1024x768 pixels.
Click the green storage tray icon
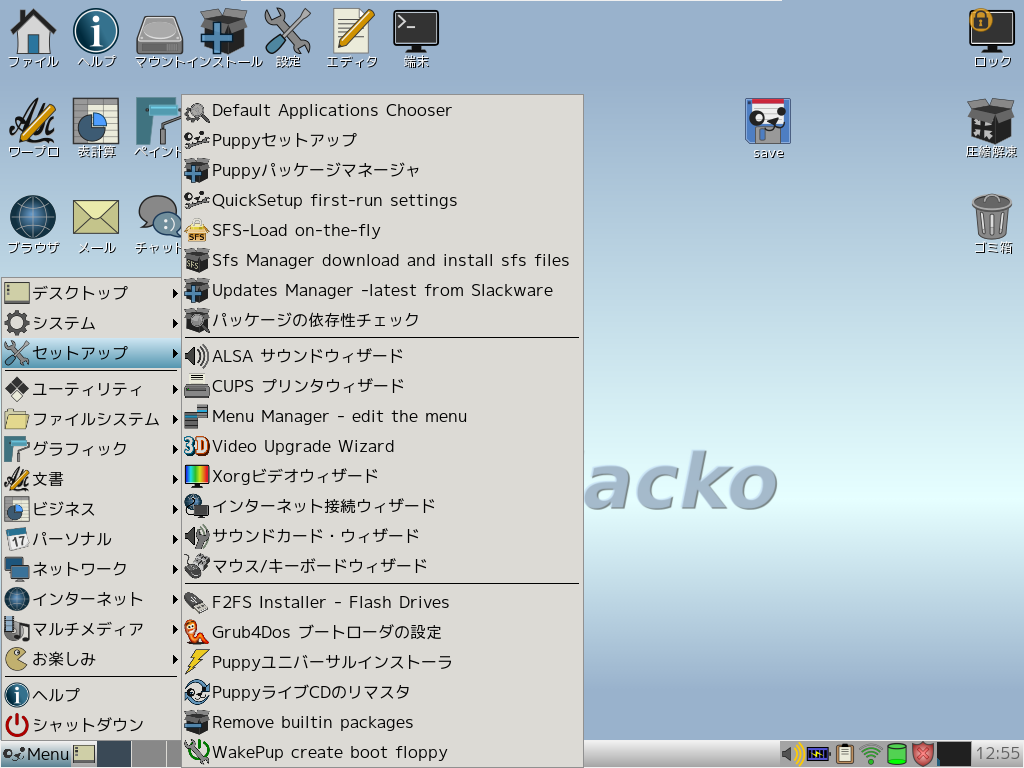click(897, 754)
